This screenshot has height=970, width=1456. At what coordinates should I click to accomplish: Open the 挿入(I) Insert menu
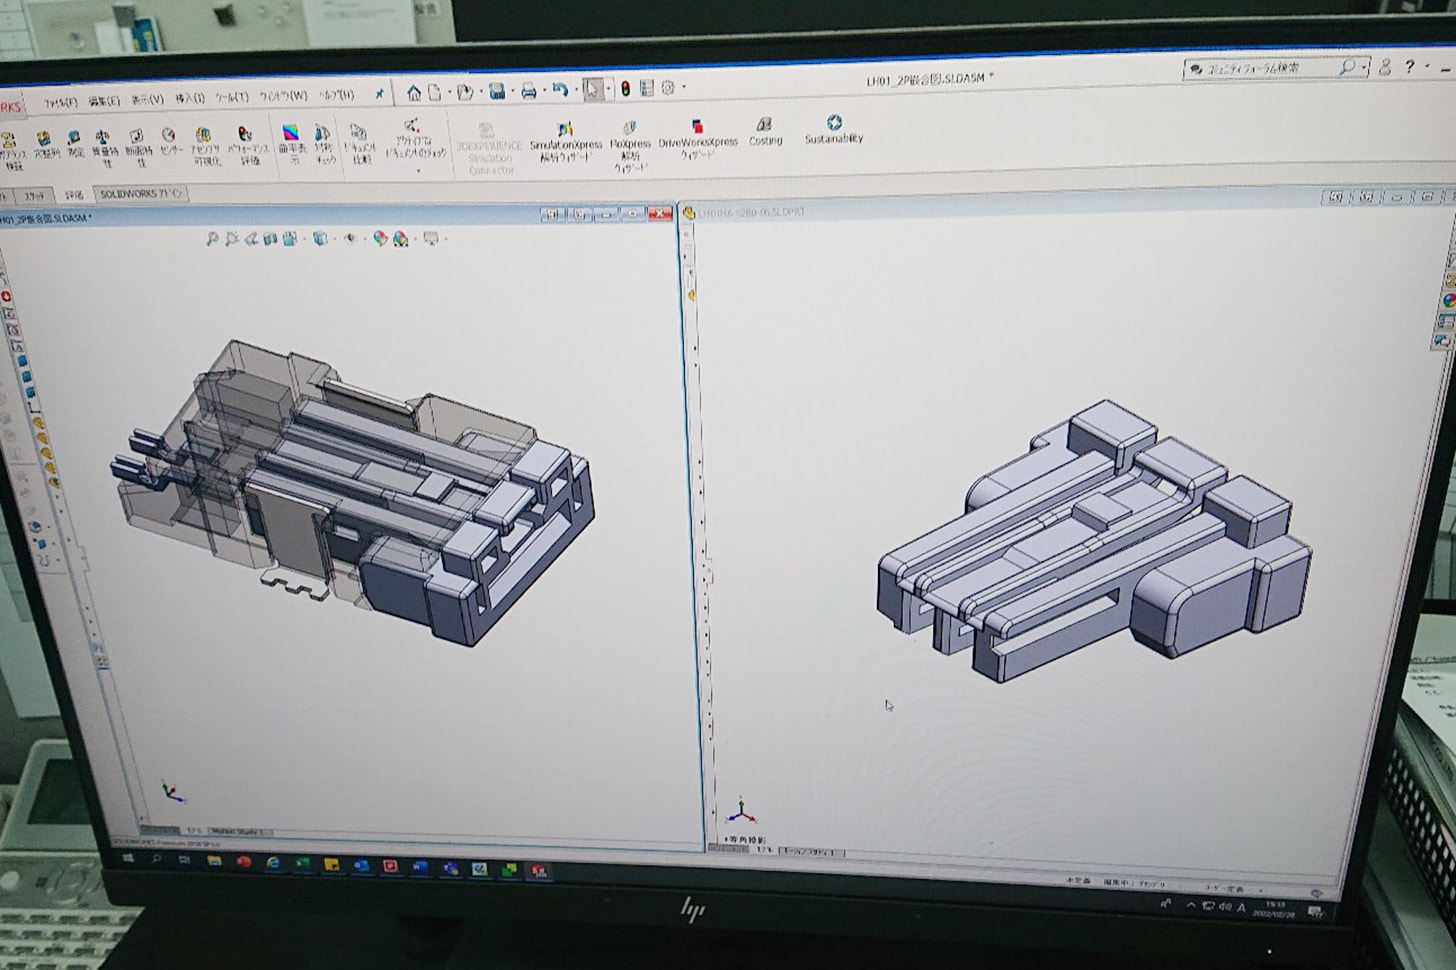189,99
